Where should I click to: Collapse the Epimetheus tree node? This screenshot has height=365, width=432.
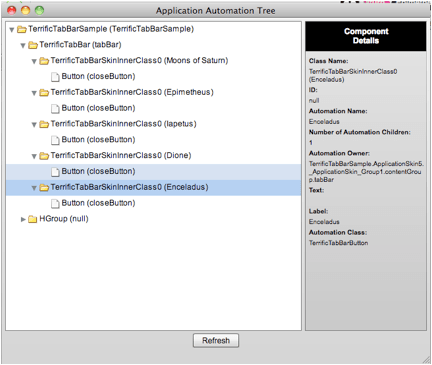(34, 93)
